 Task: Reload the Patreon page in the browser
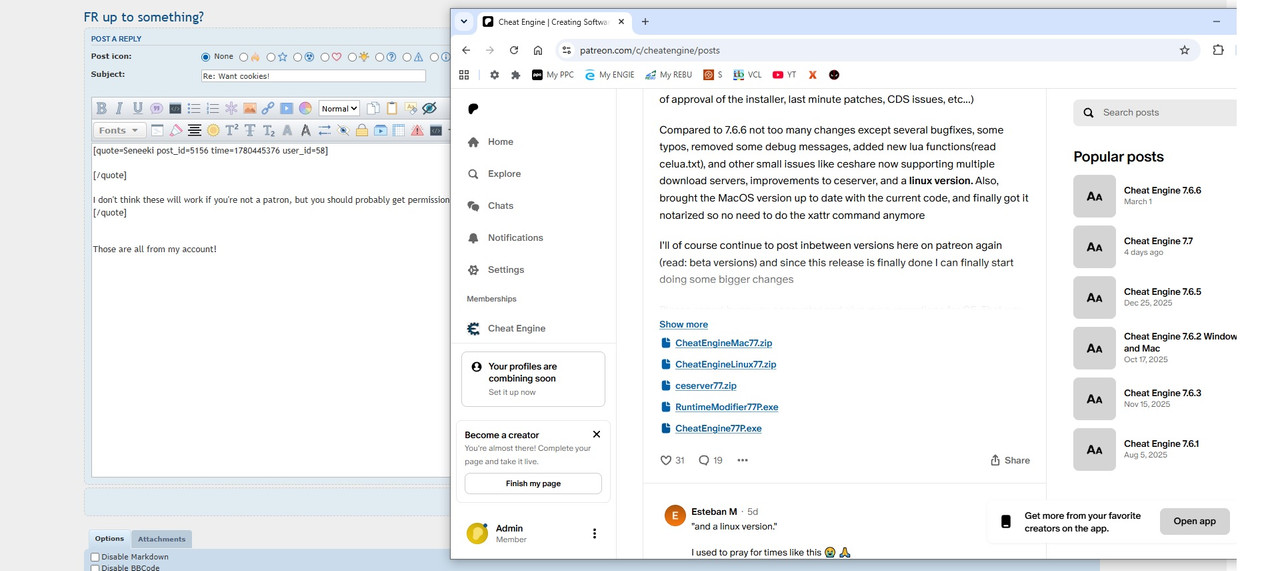tap(514, 50)
